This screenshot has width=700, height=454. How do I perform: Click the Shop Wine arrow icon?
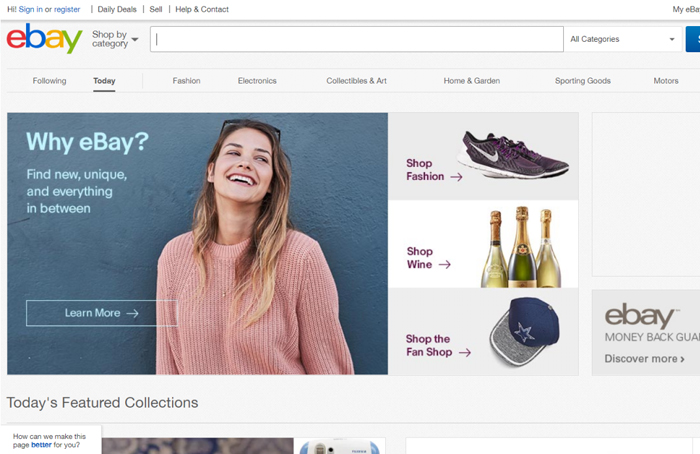click(445, 265)
